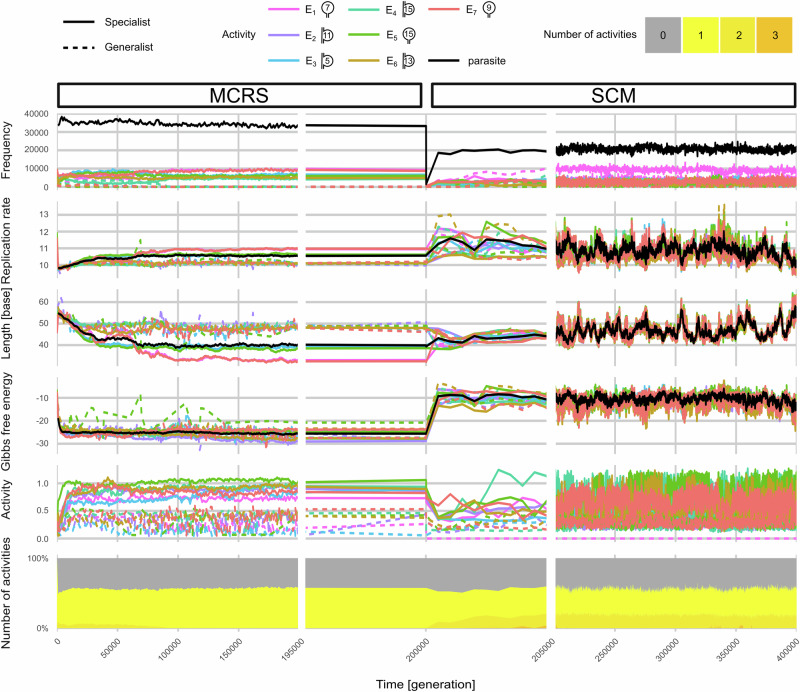Click the 'Specialist' legend text

click(128, 22)
